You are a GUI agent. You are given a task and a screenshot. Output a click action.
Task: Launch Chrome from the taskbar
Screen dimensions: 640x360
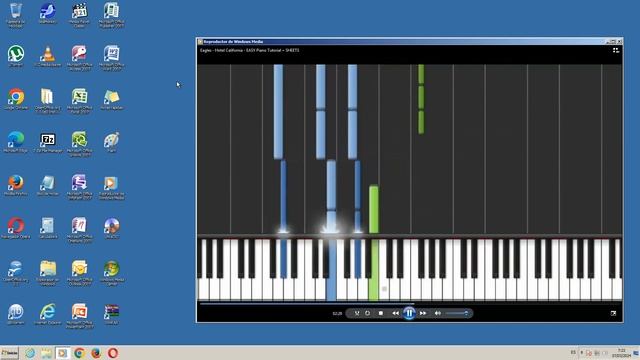[x=79, y=353]
